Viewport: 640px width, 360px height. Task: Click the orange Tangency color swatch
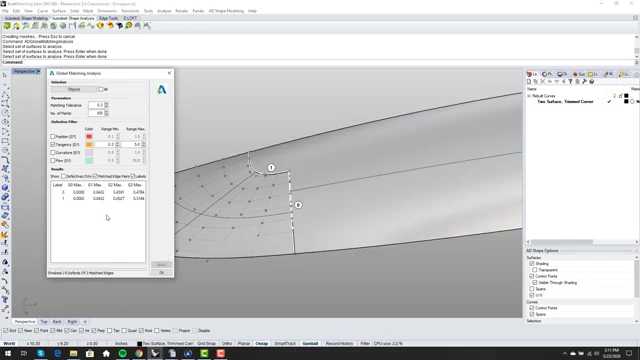click(x=89, y=144)
